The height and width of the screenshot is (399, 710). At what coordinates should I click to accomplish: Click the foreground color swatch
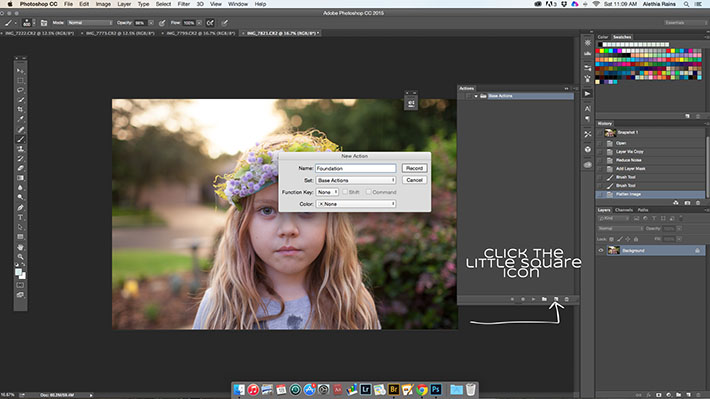(x=18, y=272)
